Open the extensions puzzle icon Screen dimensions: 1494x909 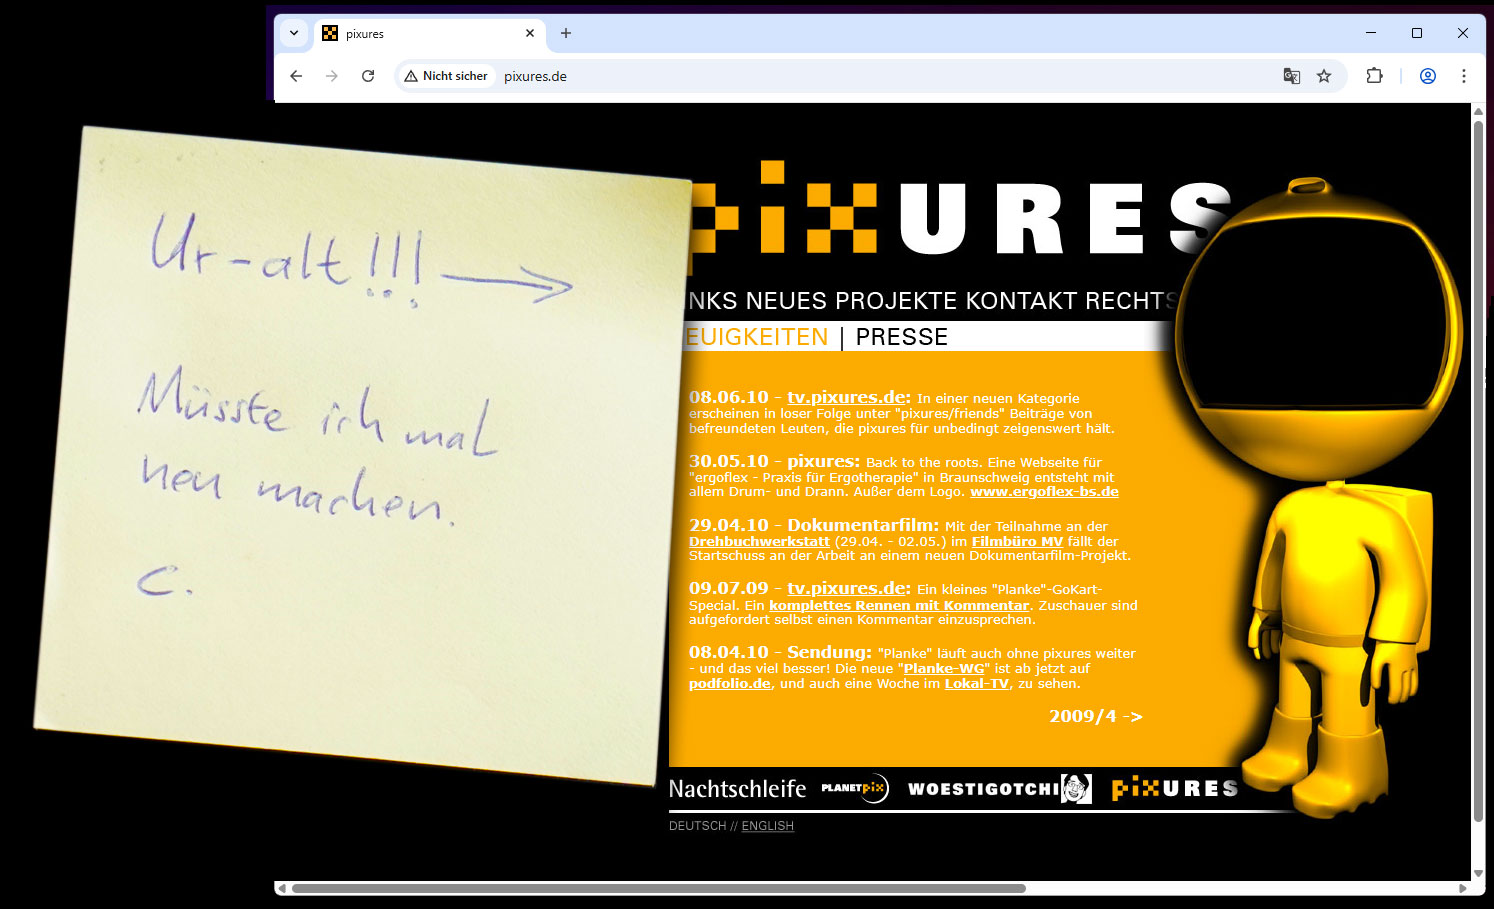[1374, 76]
